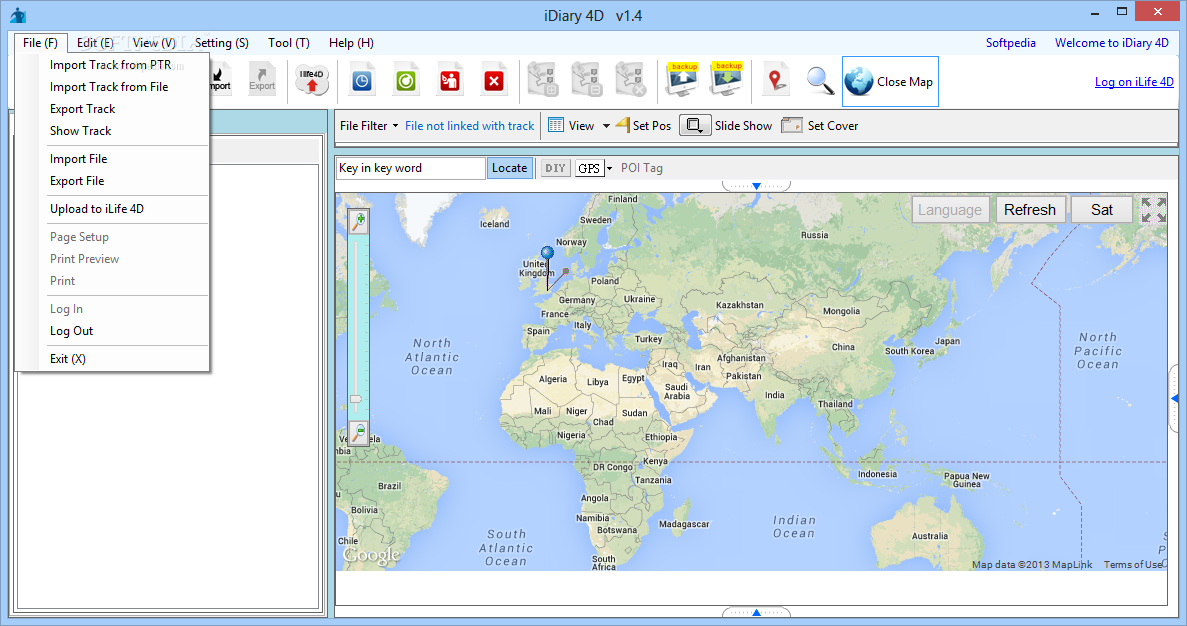Click the right-edge blue left arrow expander
This screenshot has width=1187, height=626.
[1175, 398]
